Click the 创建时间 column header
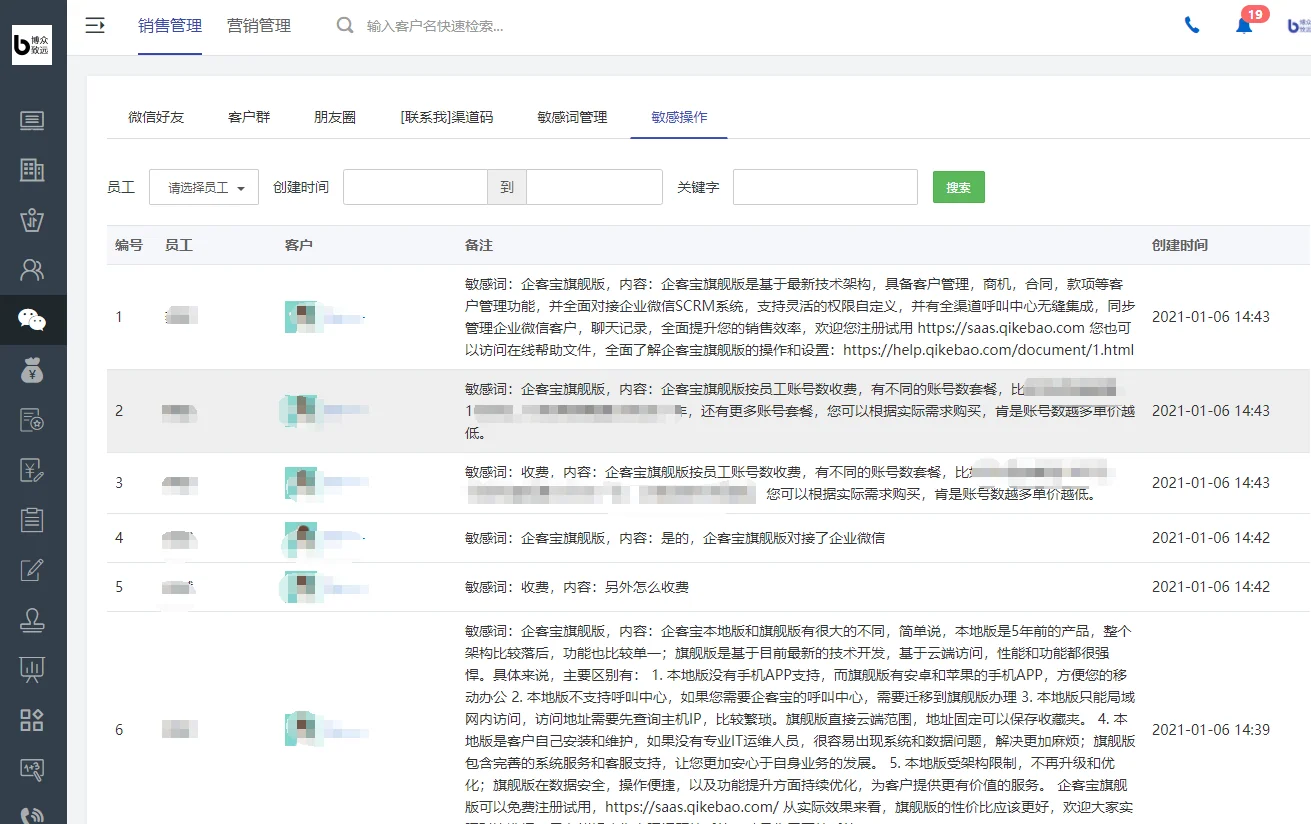Viewport: 1311px width, 824px height. pos(1180,245)
